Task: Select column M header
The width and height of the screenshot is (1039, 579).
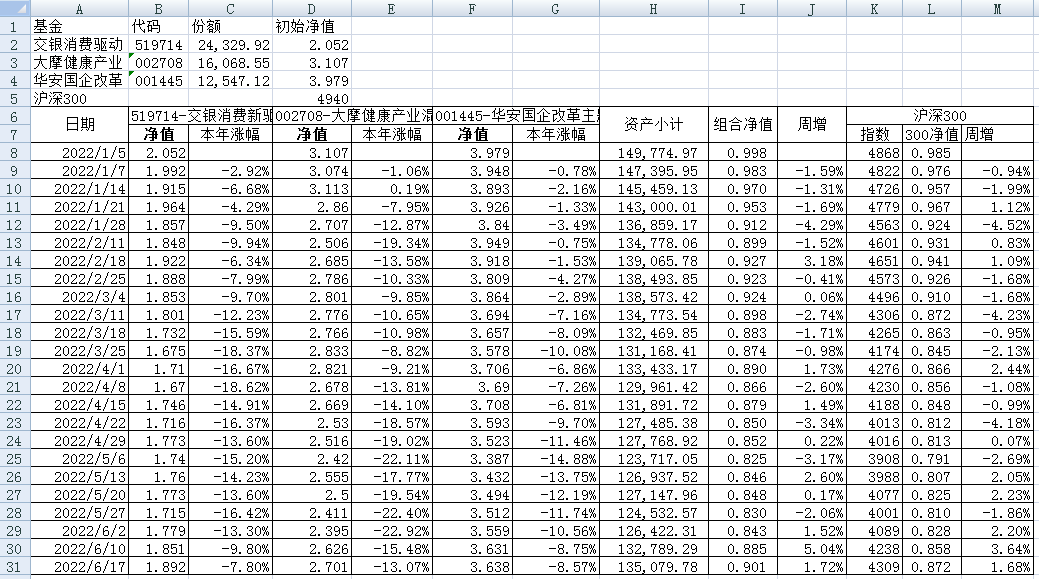Action: click(x=997, y=9)
